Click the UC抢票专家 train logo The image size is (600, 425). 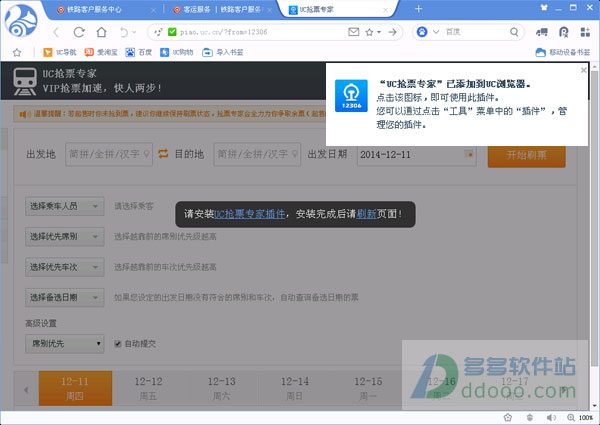pyautogui.click(x=24, y=81)
